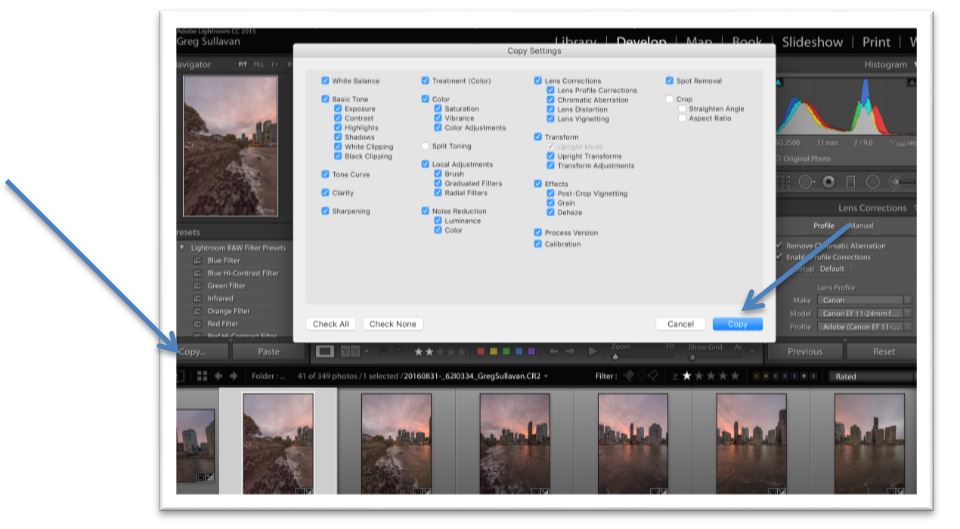The image size is (960, 529).
Task: Switch to the Slideshow module
Action: [812, 42]
